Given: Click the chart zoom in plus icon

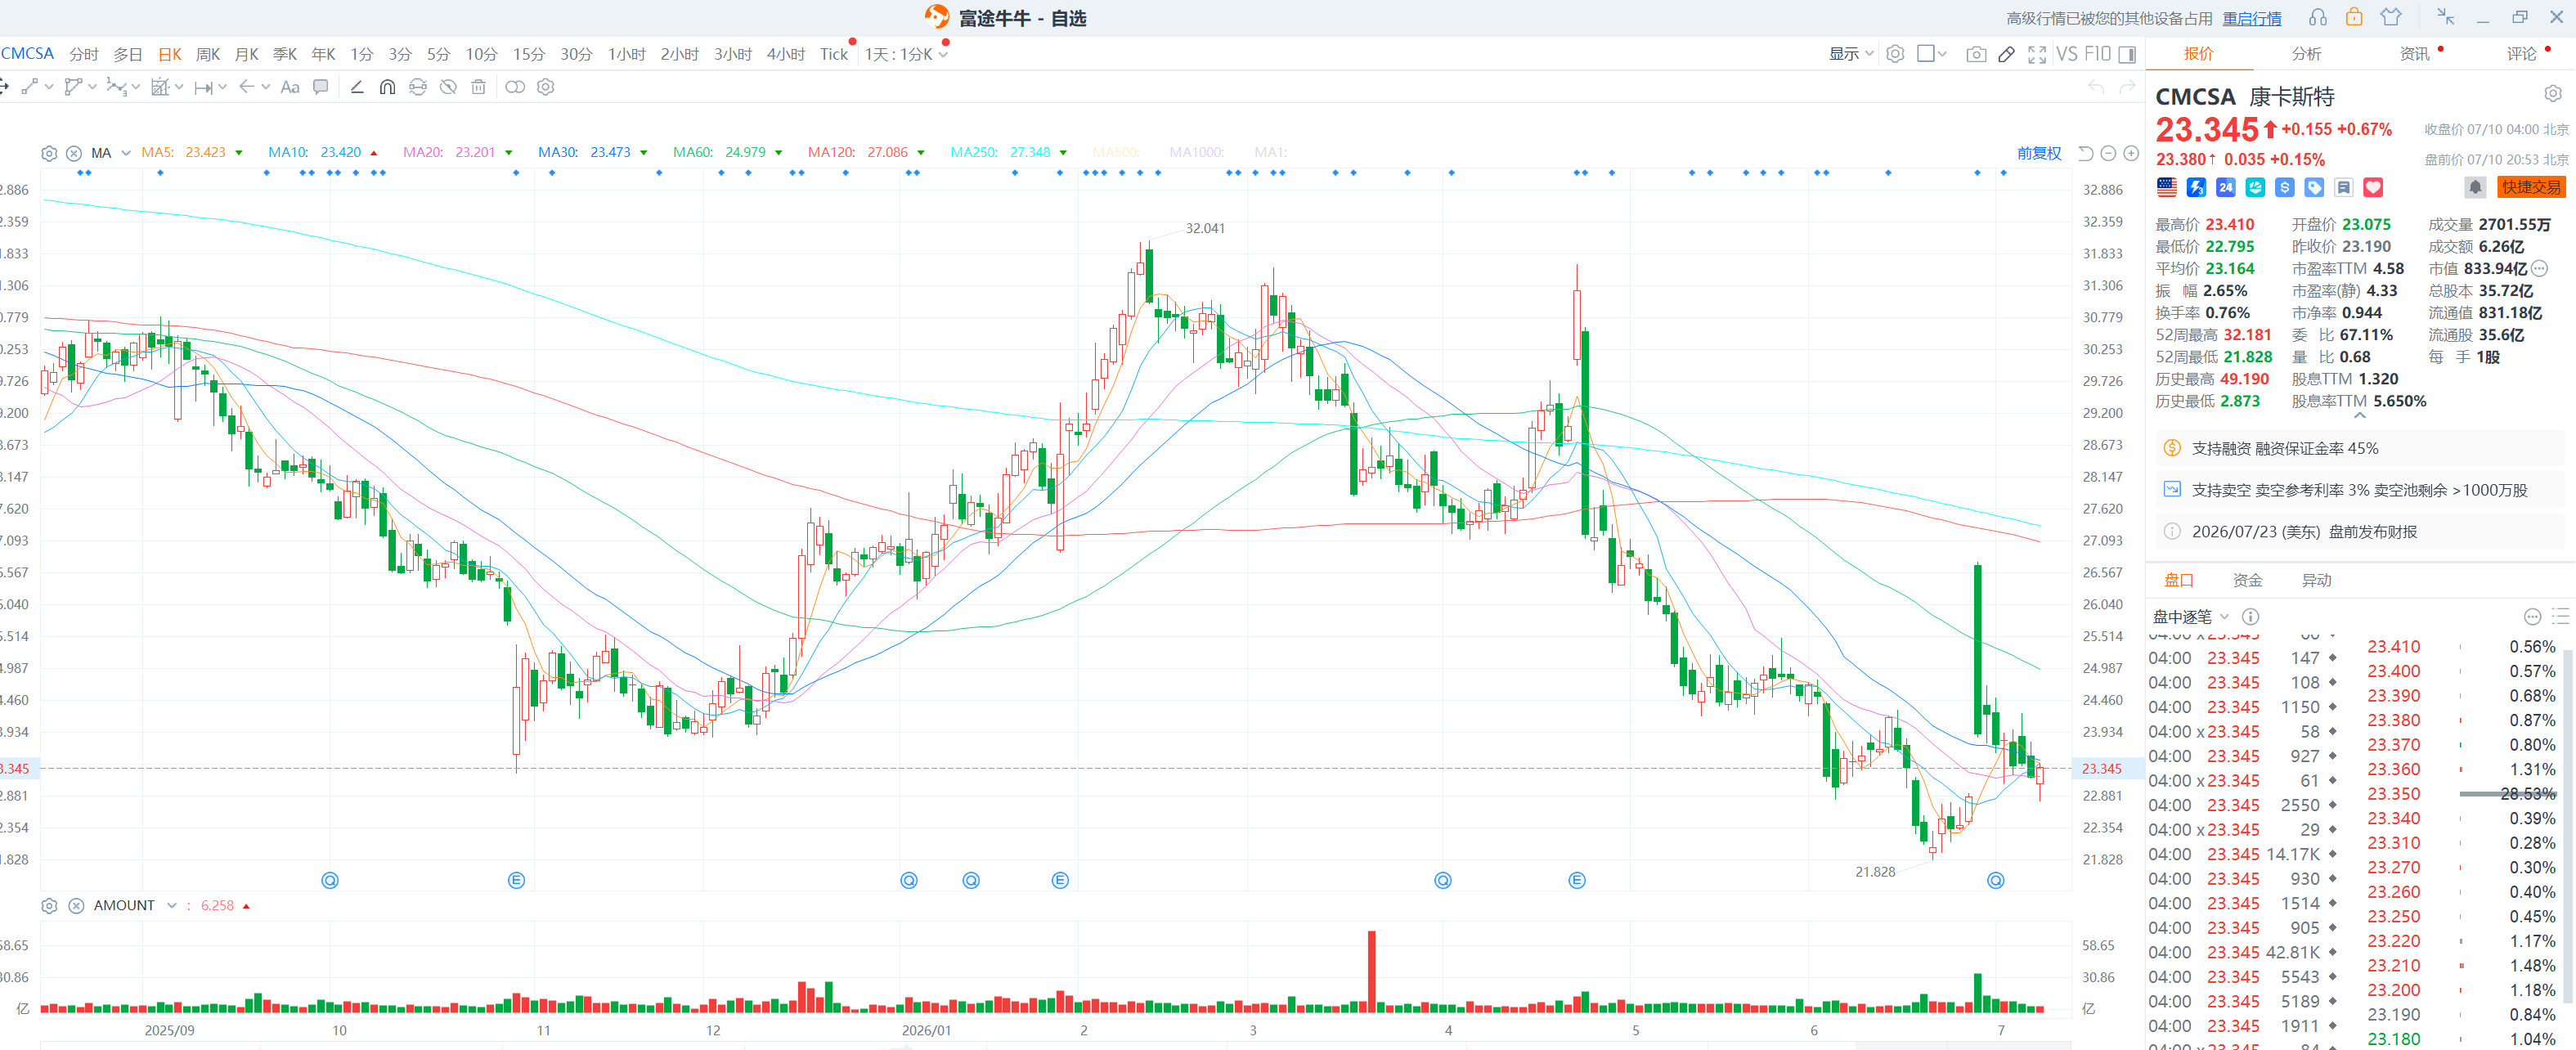Looking at the screenshot, I should click(x=2131, y=153).
